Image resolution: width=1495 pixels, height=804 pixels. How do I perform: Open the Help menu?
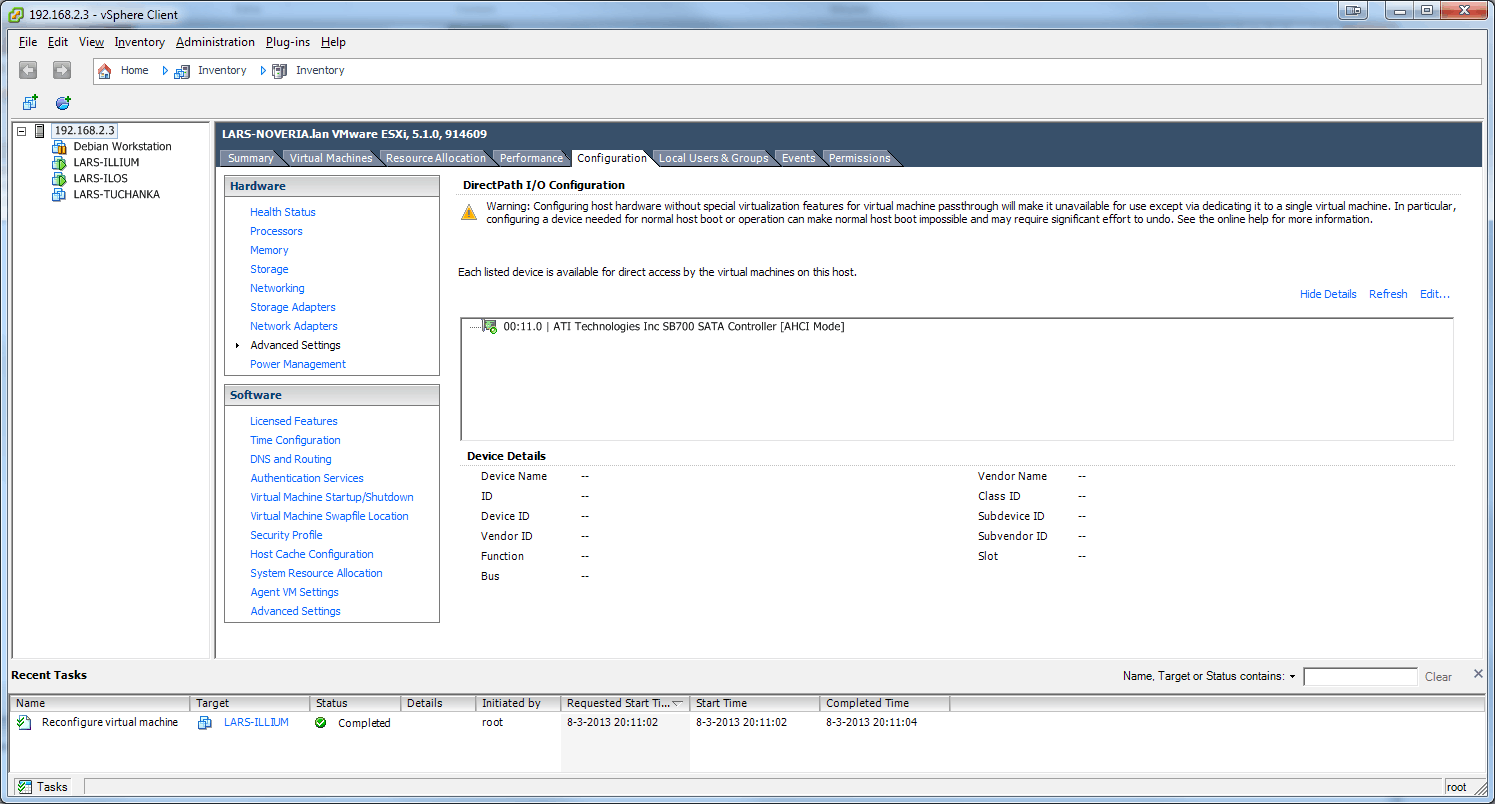333,42
